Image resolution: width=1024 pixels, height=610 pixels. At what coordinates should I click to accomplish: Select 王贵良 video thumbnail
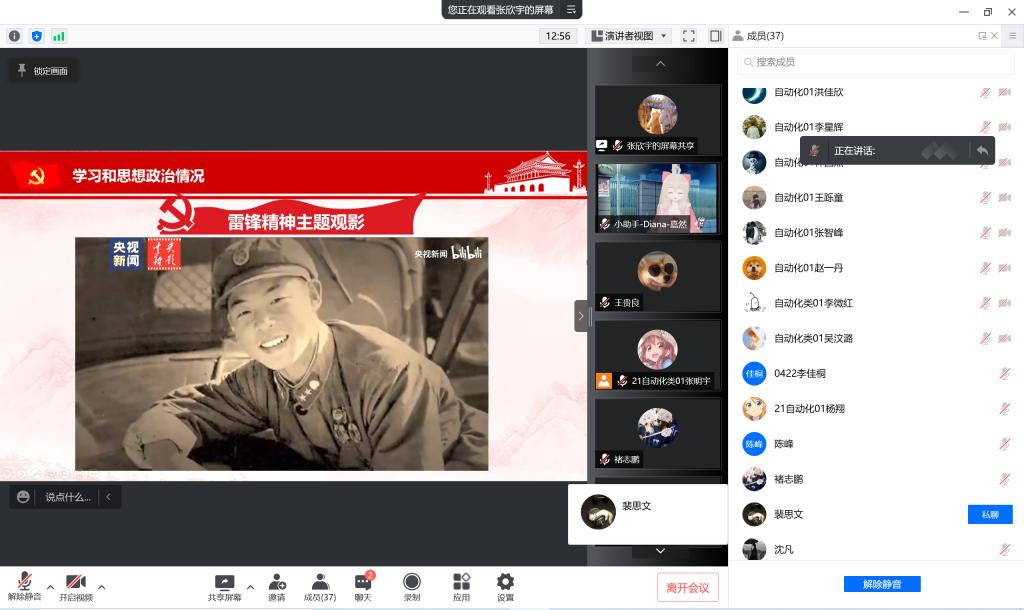657,277
